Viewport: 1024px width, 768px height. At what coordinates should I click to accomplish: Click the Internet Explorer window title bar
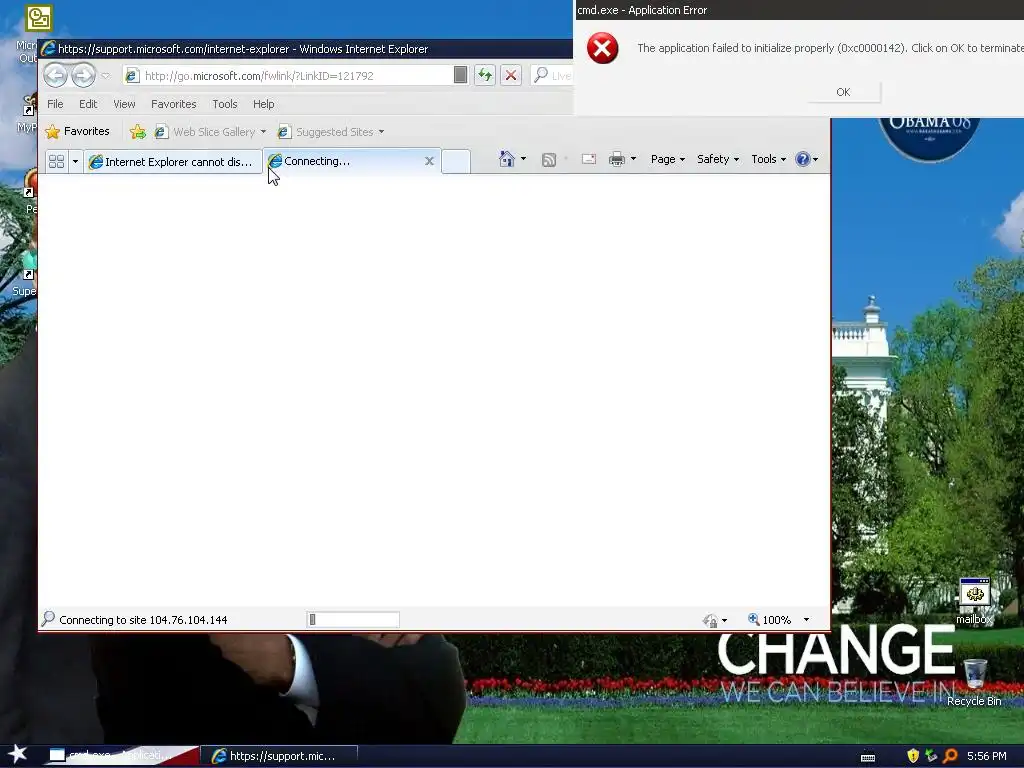305,49
